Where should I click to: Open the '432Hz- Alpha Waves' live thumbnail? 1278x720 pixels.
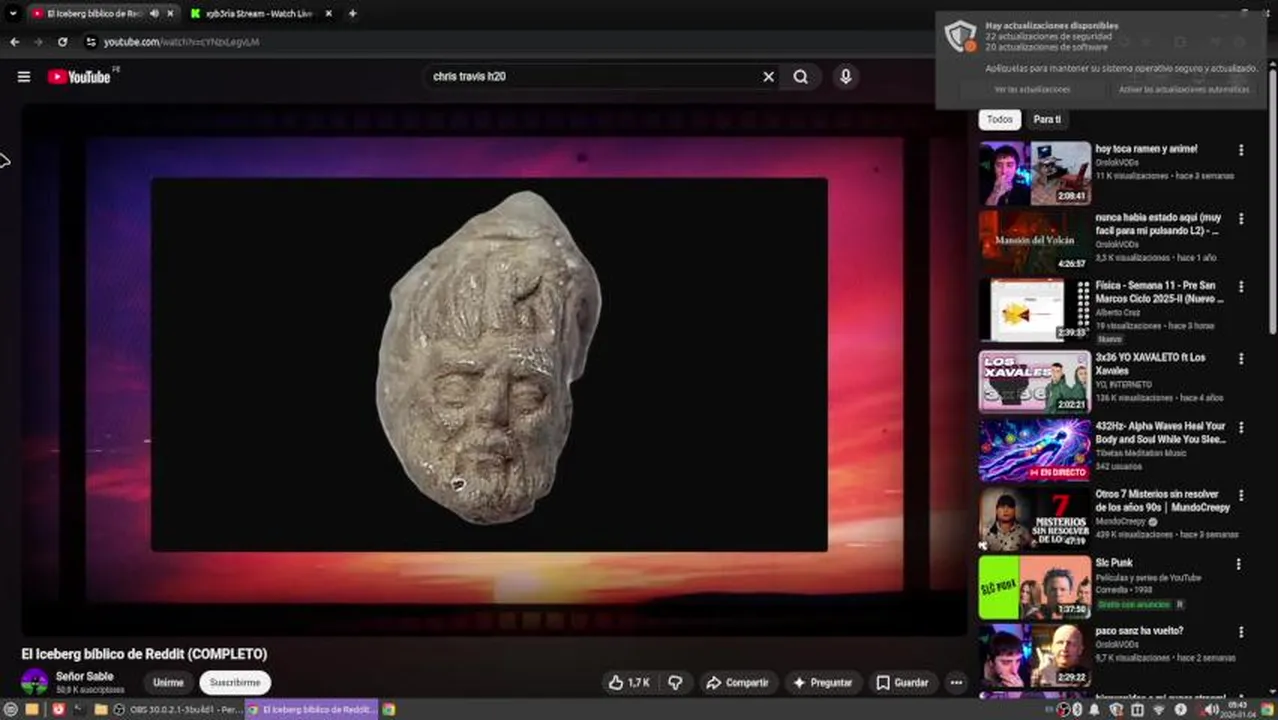tap(1035, 448)
